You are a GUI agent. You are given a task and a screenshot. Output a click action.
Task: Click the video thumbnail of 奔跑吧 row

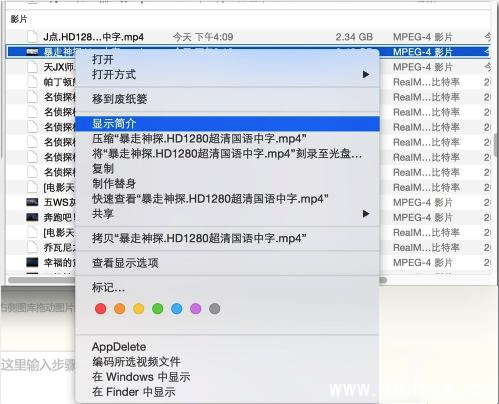pyautogui.click(x=32, y=217)
